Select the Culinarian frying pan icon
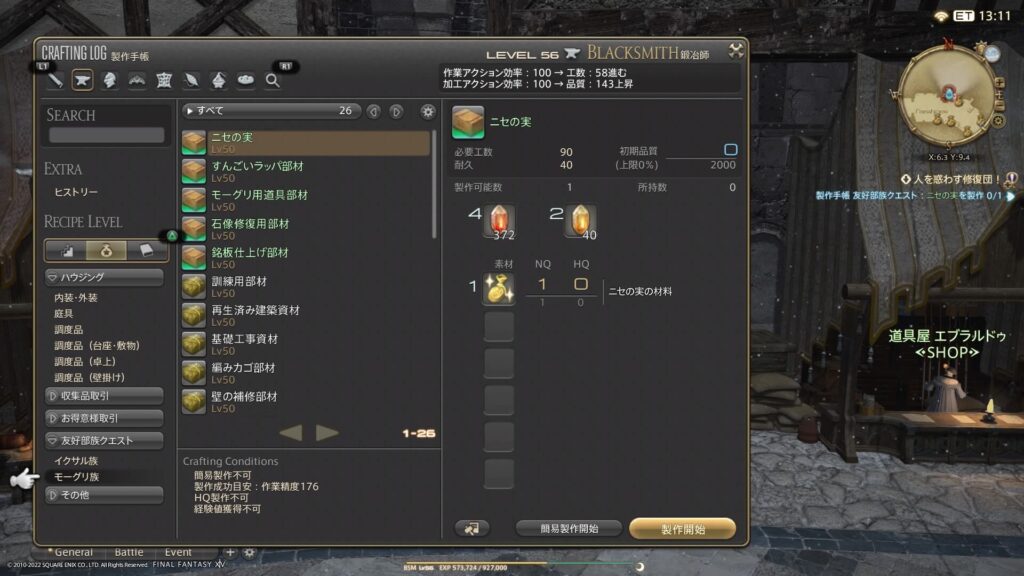This screenshot has width=1024, height=576. [246, 80]
